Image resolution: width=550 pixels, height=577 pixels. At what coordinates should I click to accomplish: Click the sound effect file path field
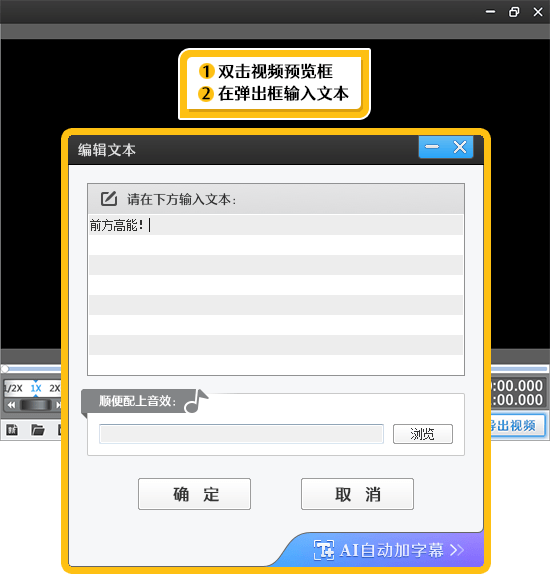point(241,434)
